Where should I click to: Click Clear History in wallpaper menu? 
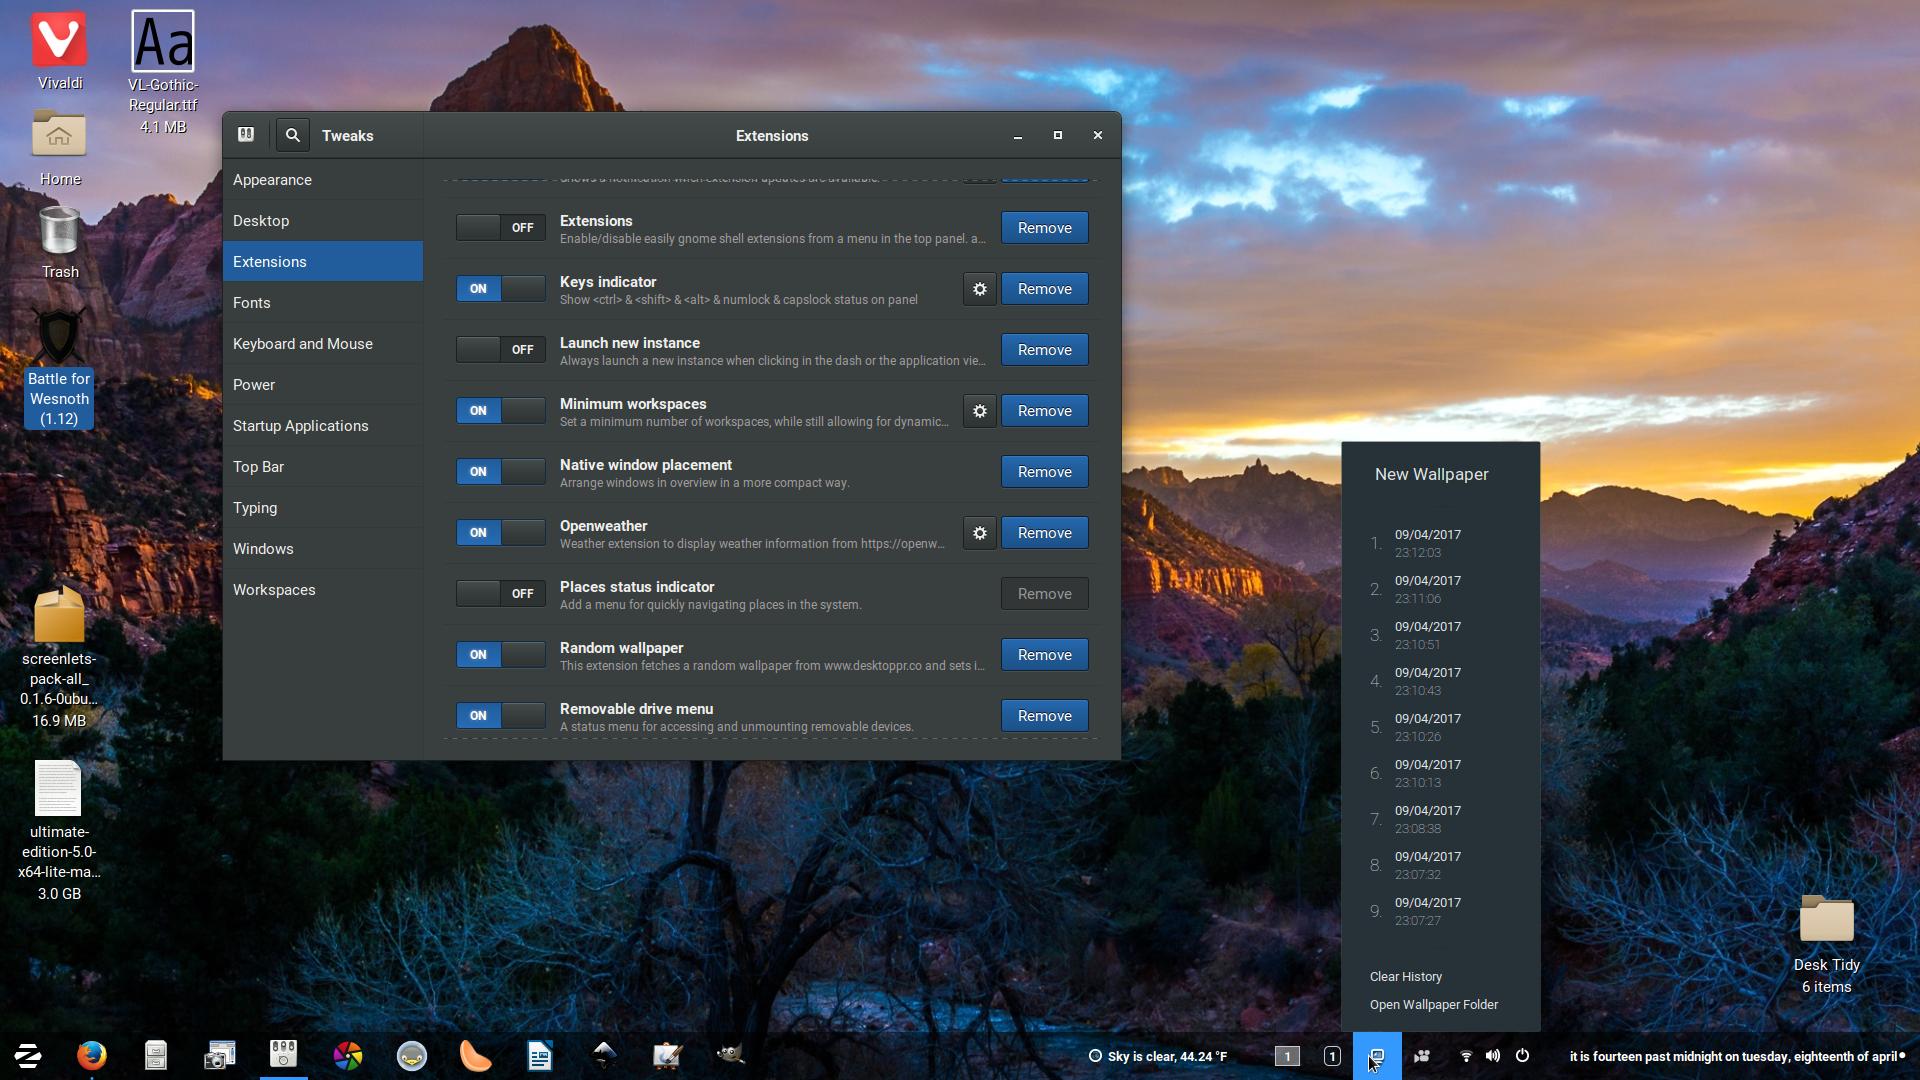[x=1405, y=976]
